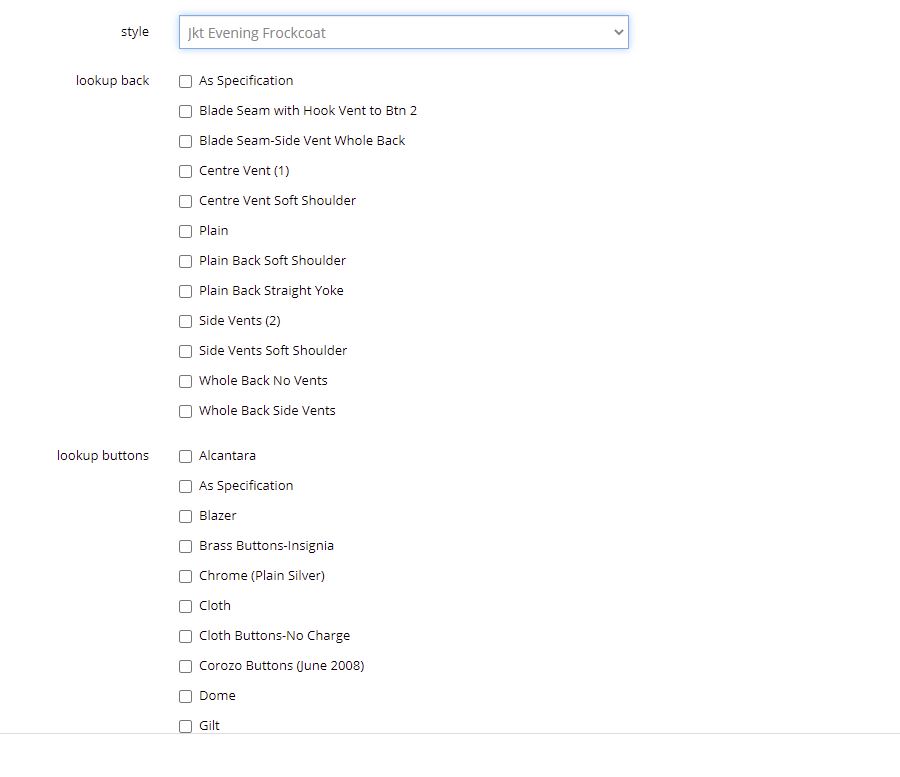Tick Blade Seam with Hook Vent checkbox
Image resolution: width=900 pixels, height=777 pixels.
[x=185, y=111]
